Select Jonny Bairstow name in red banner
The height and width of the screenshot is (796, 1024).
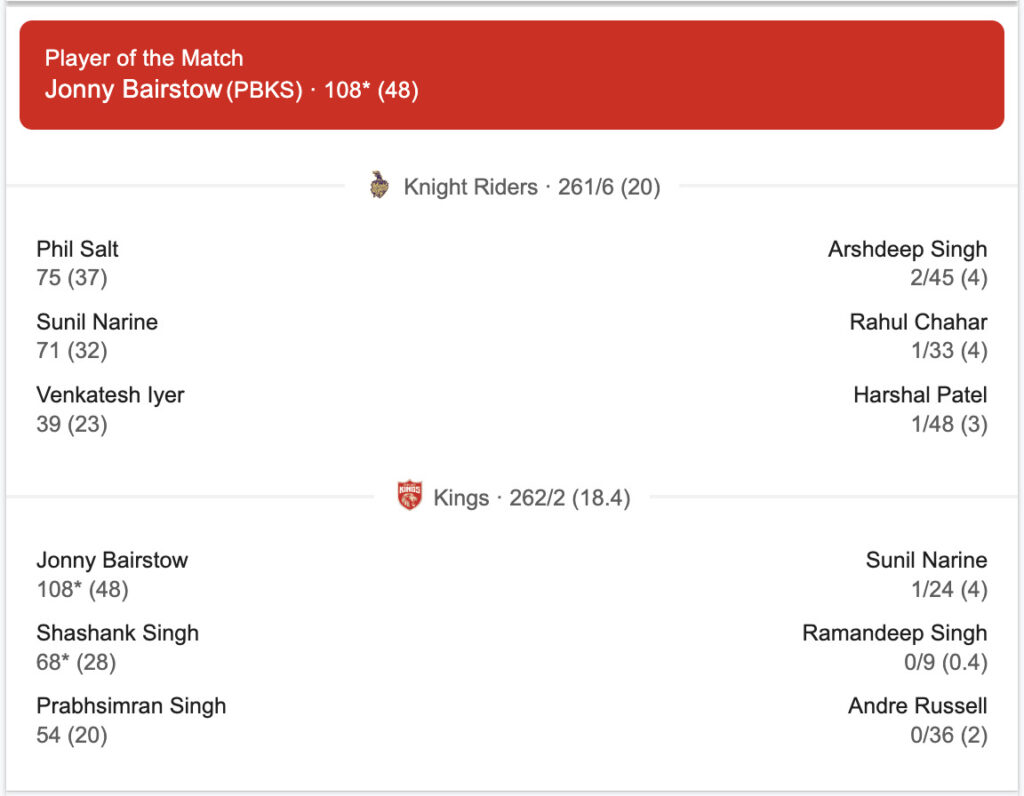click(133, 89)
